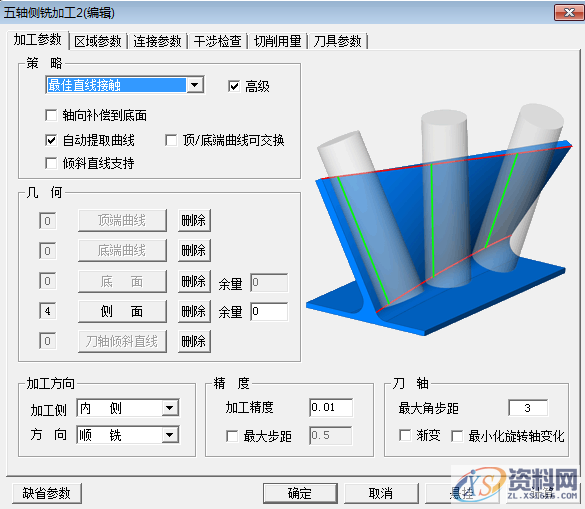This screenshot has width=585, height=509.
Task: Close the 五轴侧铣加工2 dialog
Action: tap(569, 13)
